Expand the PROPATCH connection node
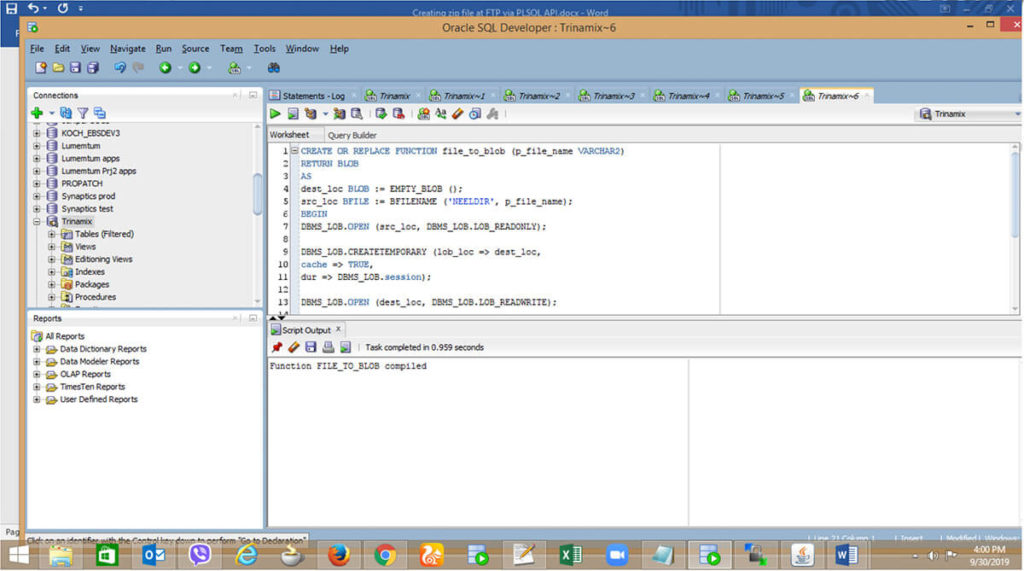Image resolution: width=1024 pixels, height=571 pixels. (x=37, y=184)
